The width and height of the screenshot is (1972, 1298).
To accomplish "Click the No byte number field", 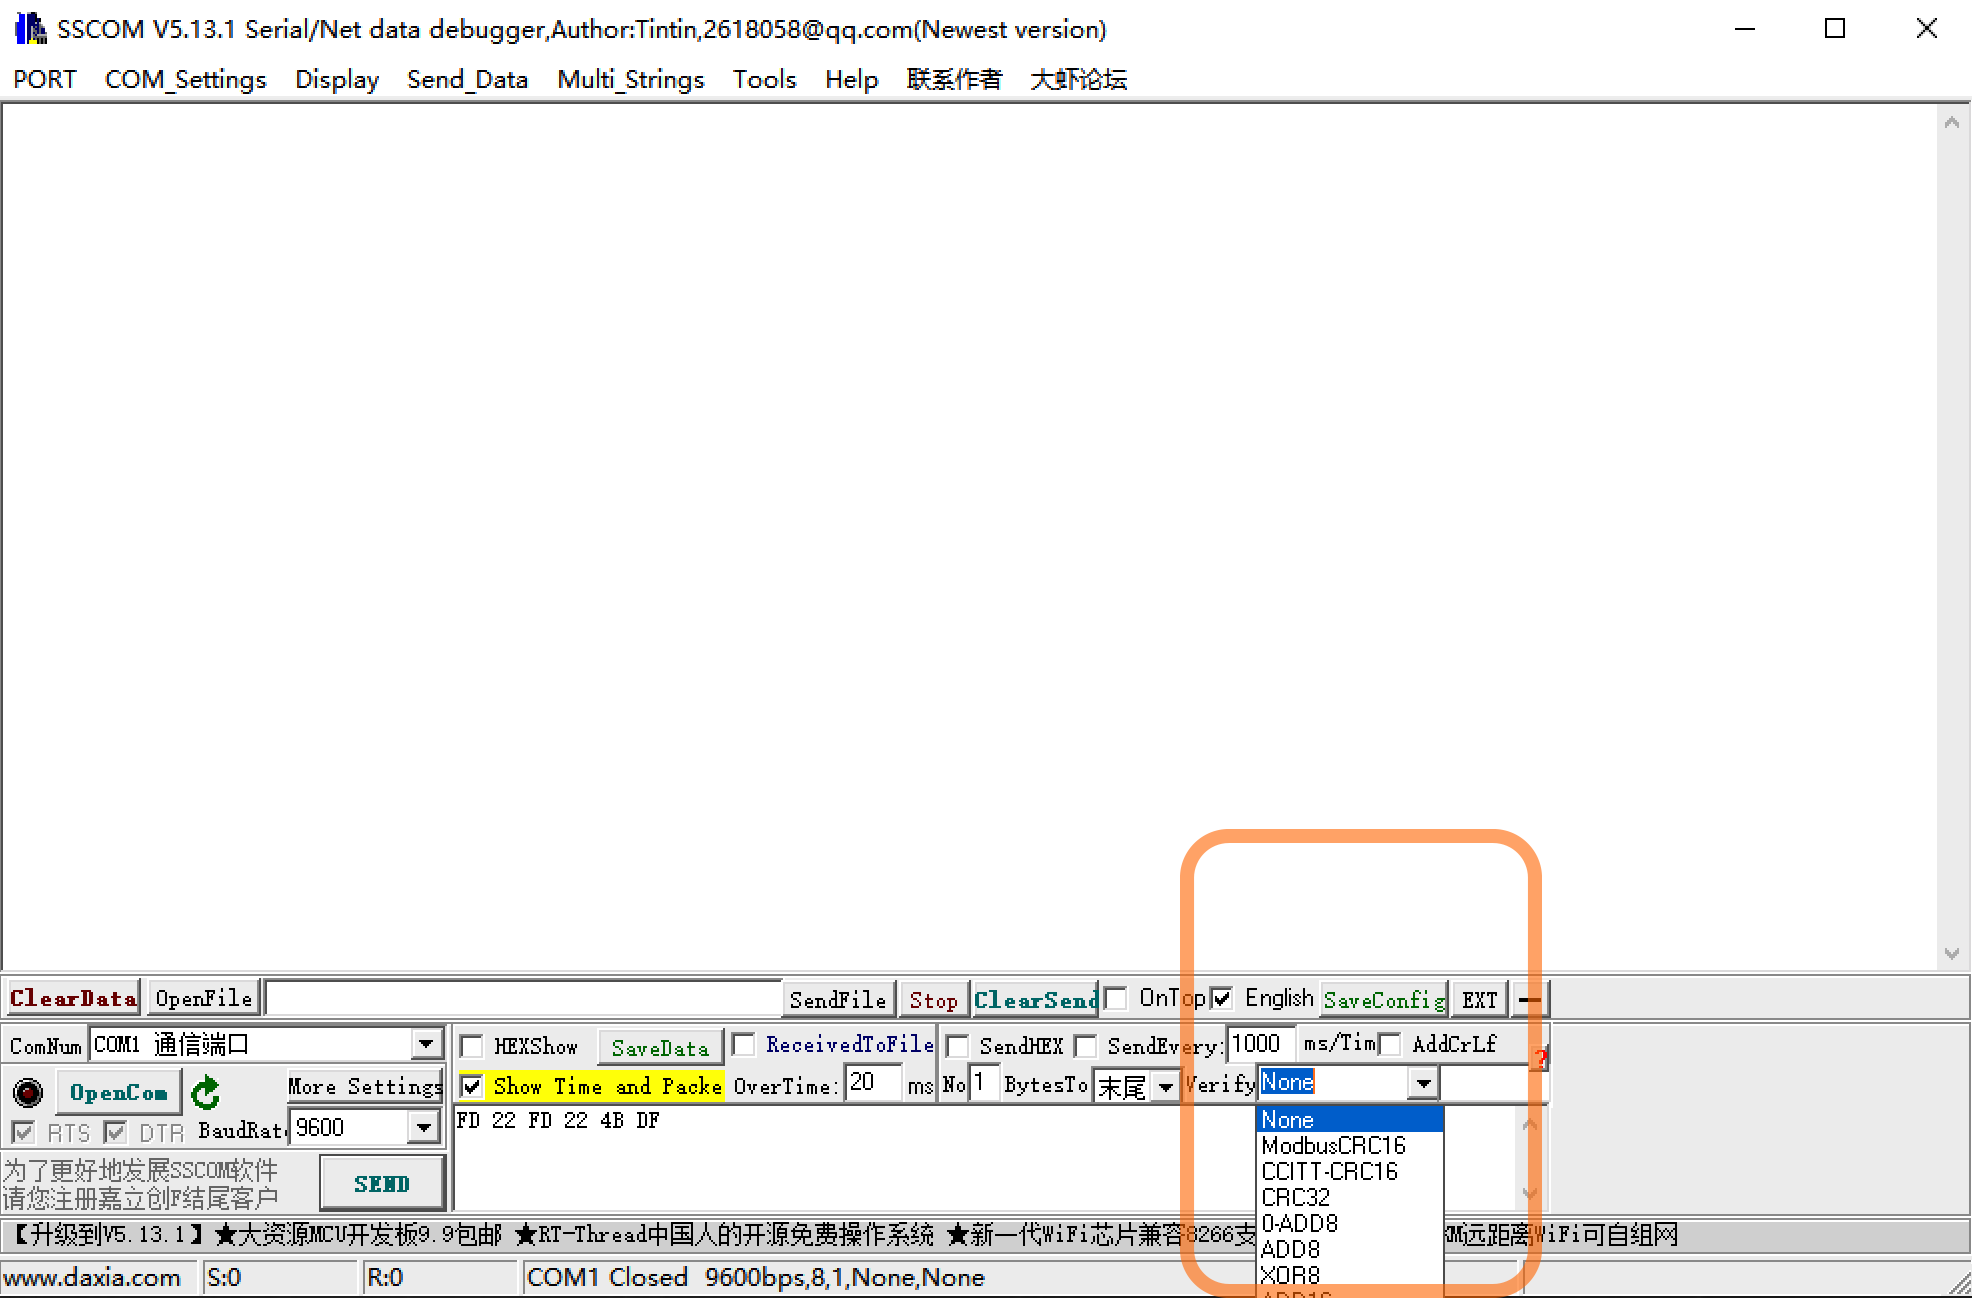I will click(983, 1083).
